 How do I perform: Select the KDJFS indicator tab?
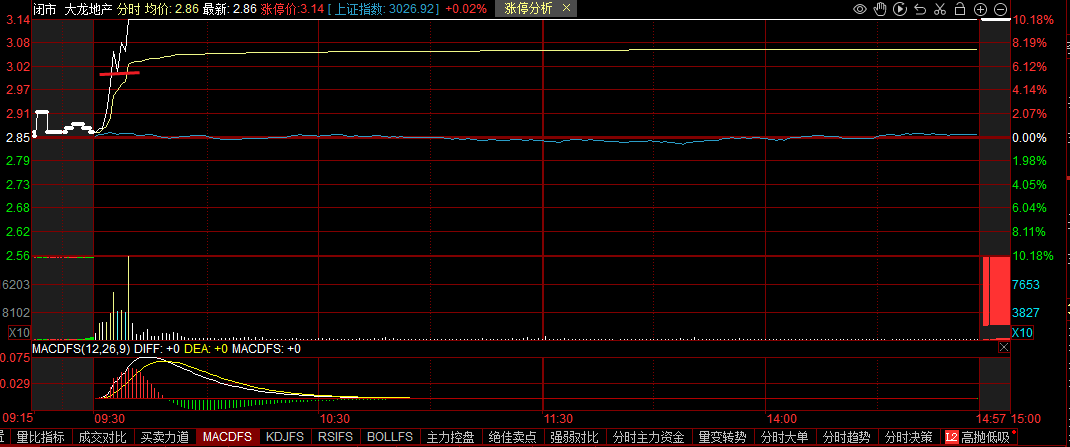click(x=285, y=437)
